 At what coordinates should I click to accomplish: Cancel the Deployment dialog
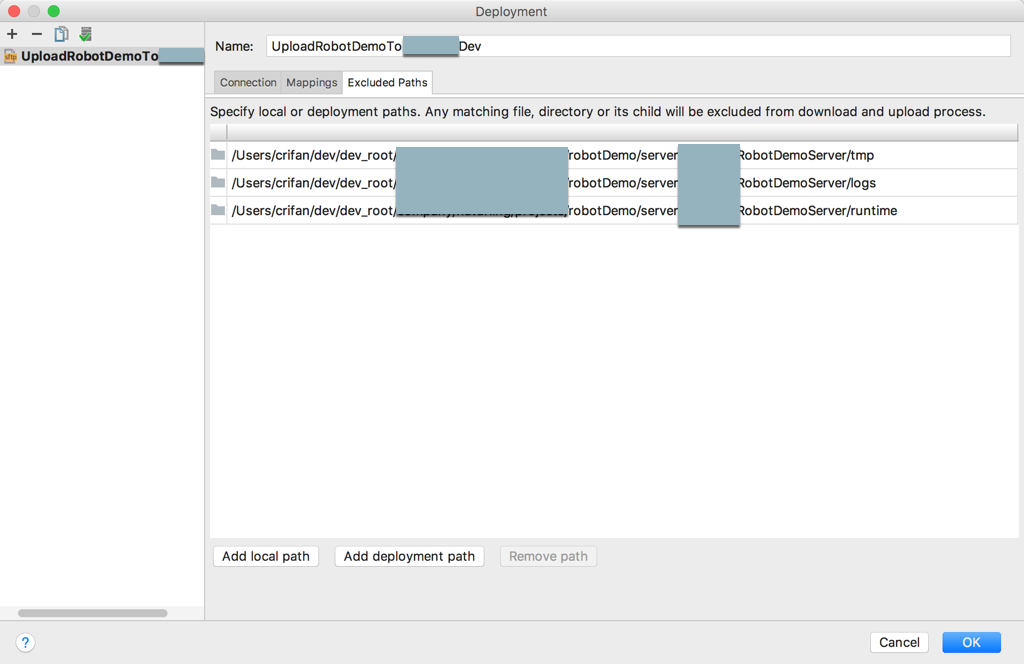pyautogui.click(x=899, y=642)
